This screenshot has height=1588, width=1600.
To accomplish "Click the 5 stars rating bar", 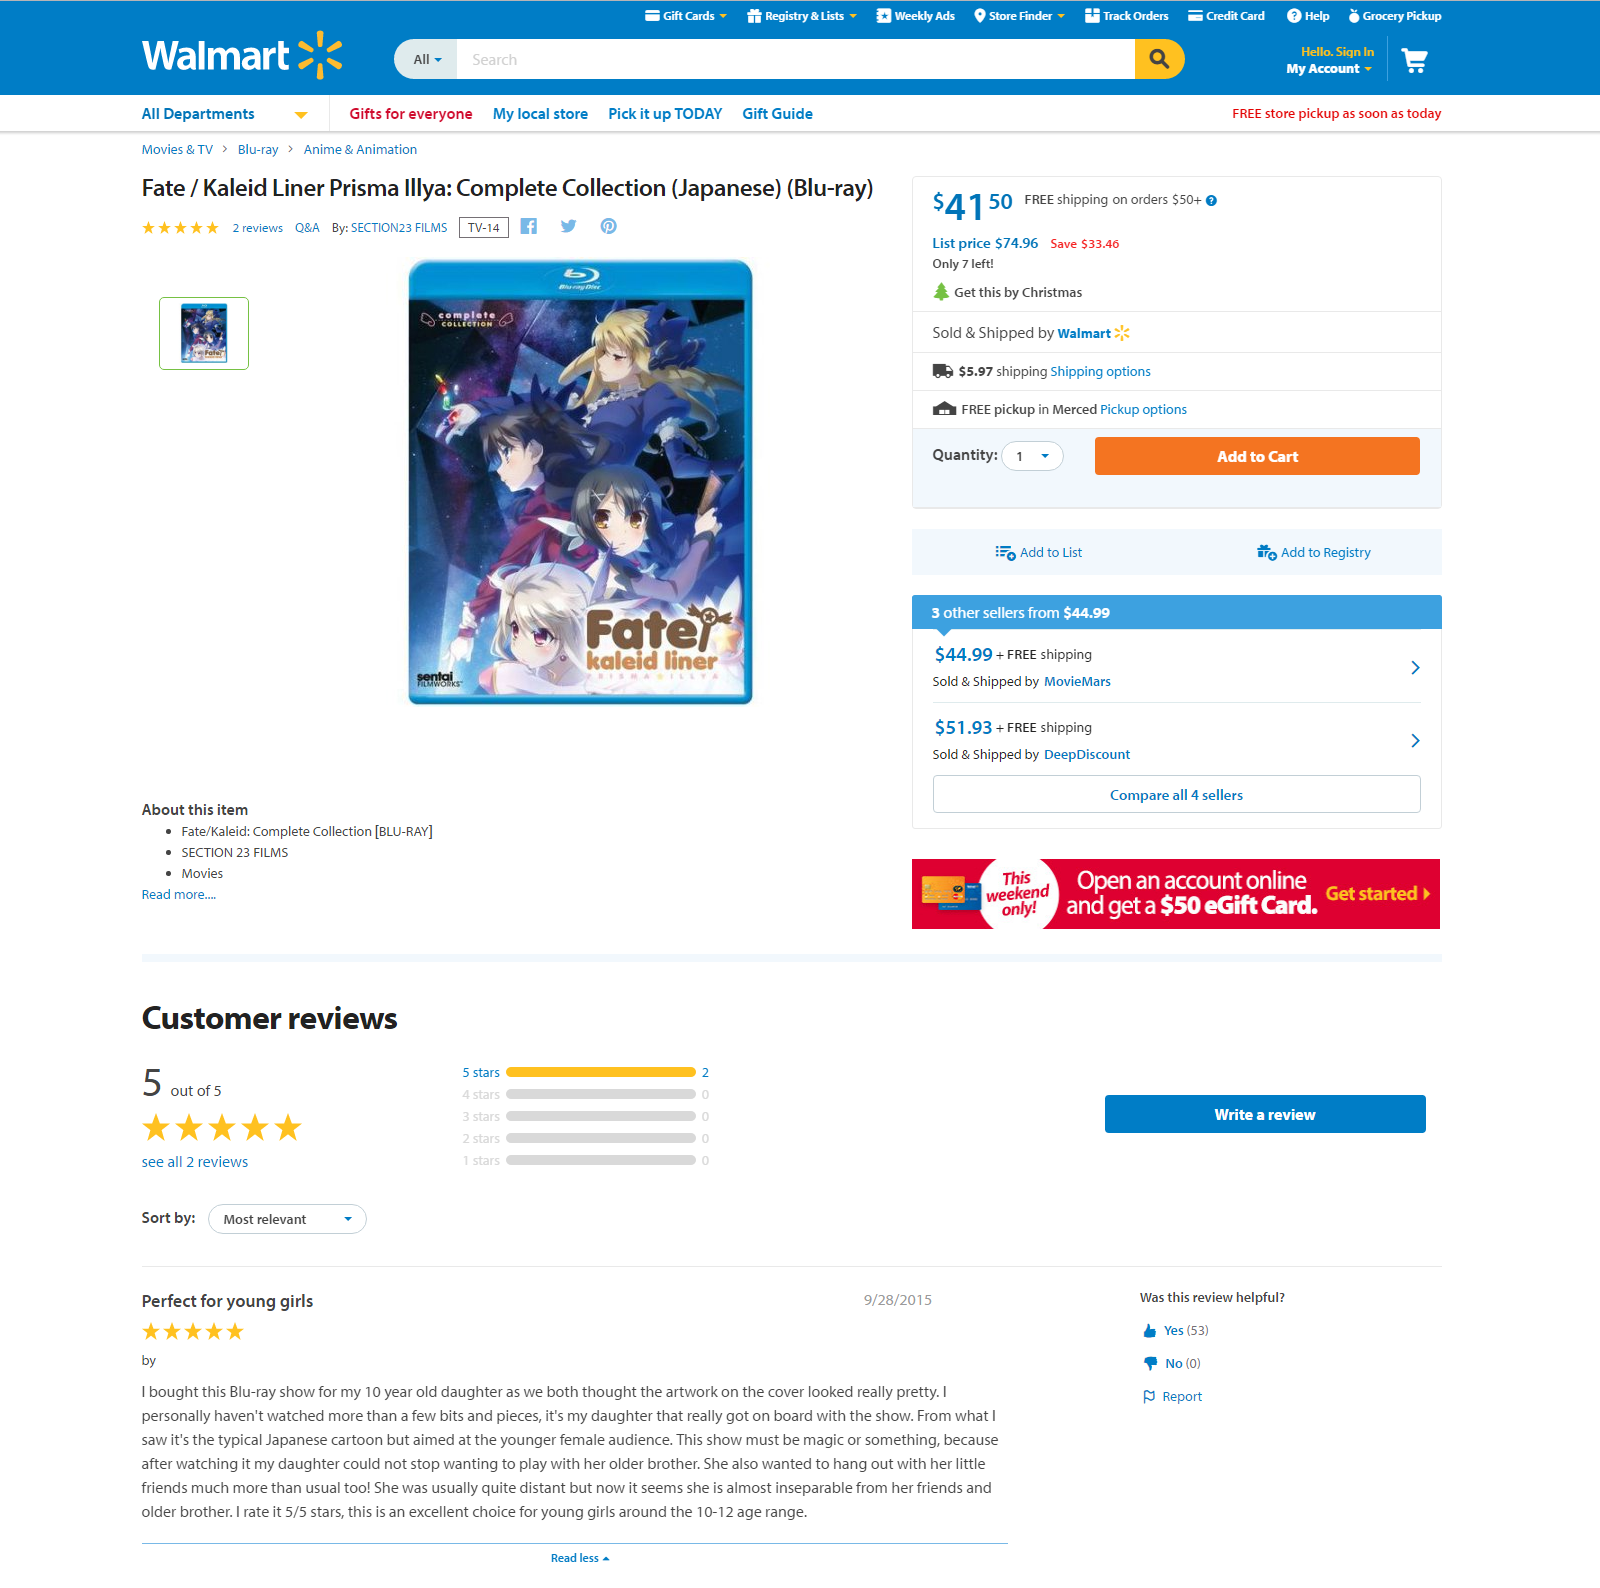I will pos(601,1073).
